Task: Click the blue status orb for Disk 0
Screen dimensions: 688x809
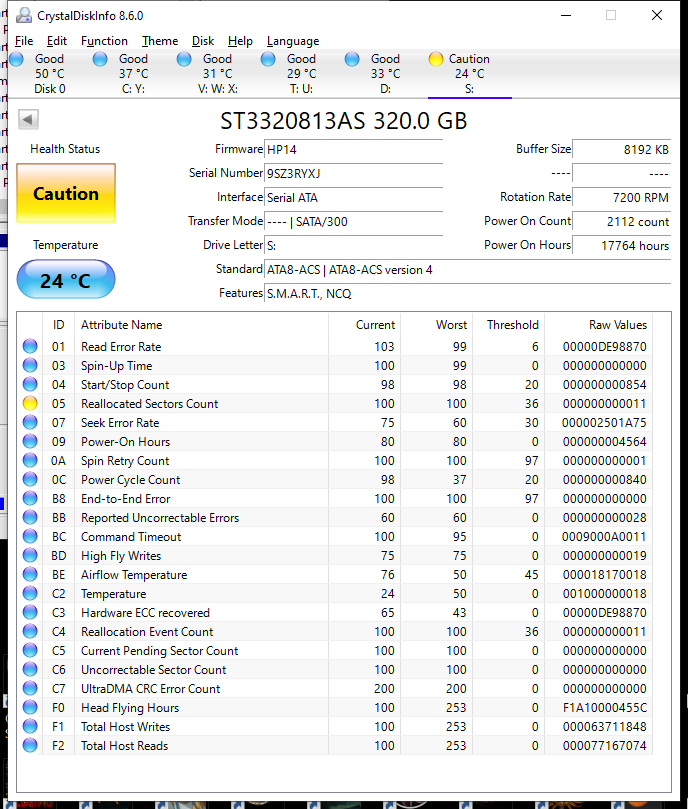Action: click(17, 59)
